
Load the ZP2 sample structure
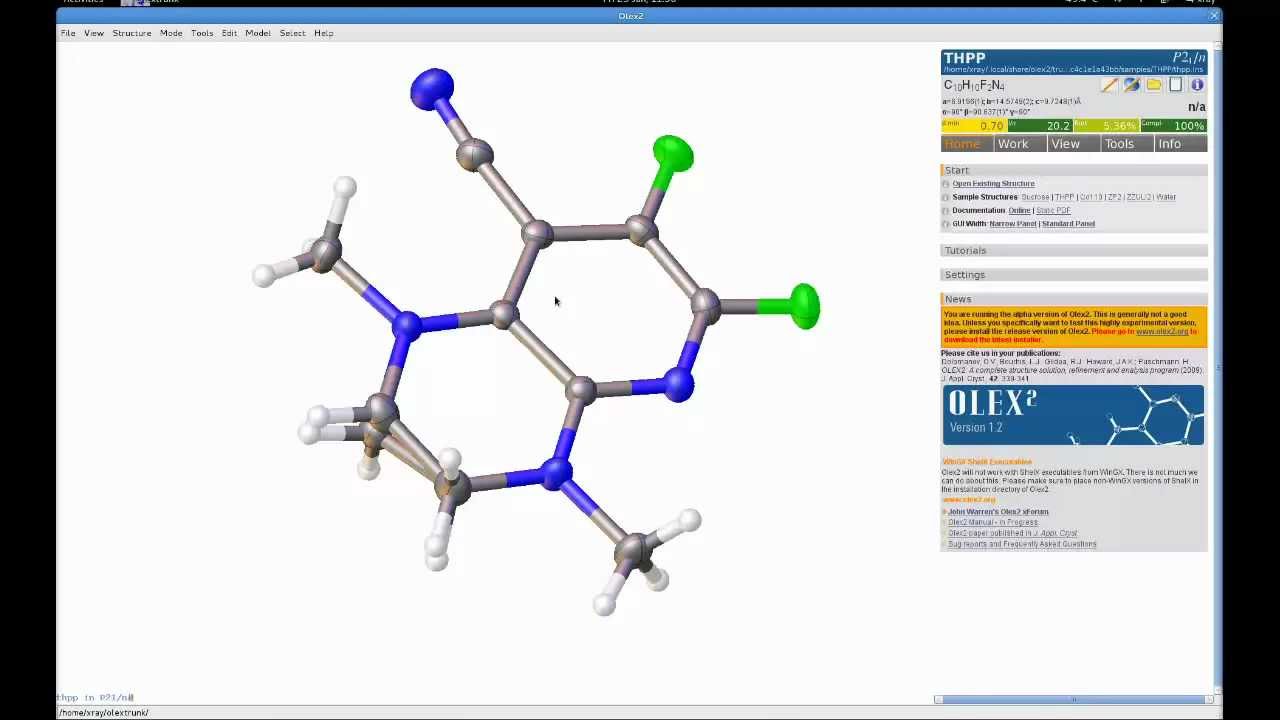1114,197
